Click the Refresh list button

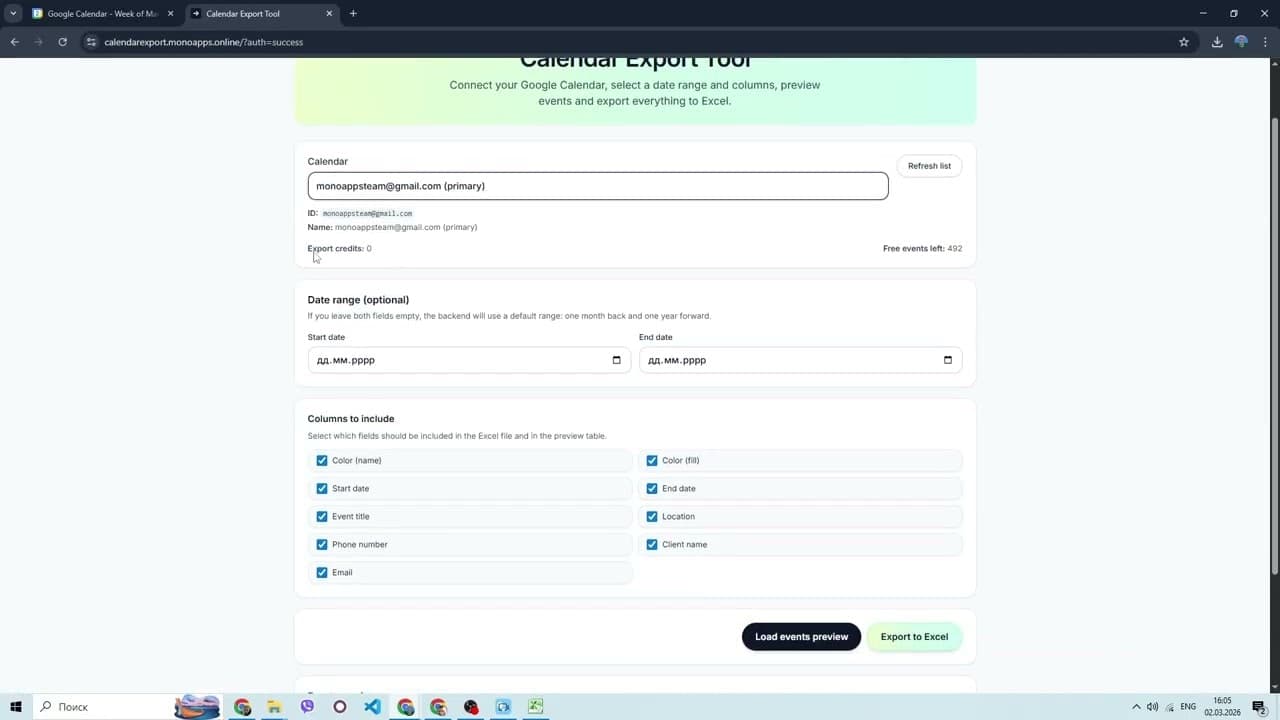coord(928,165)
